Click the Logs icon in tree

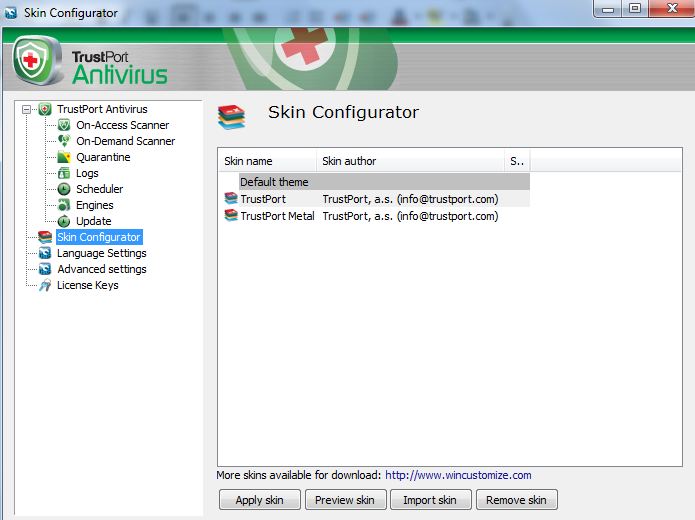click(64, 173)
